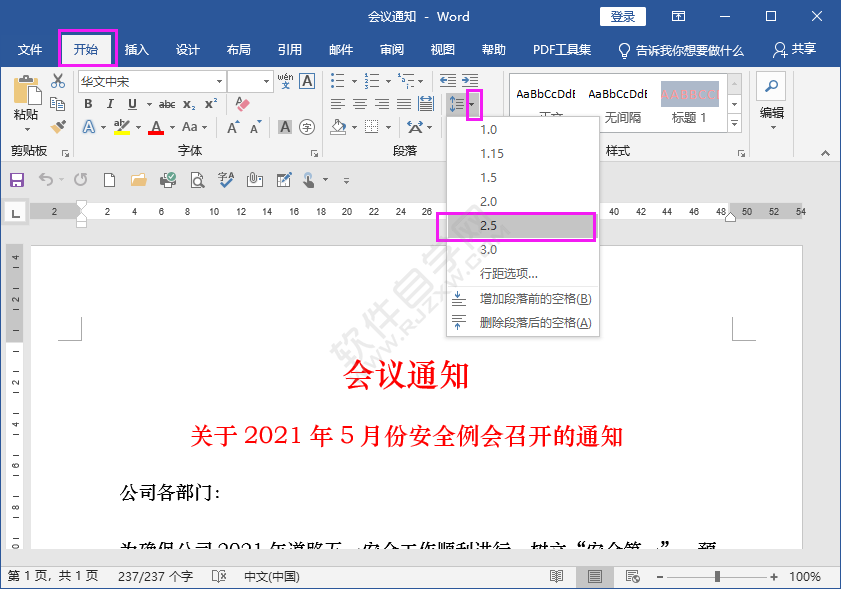The image size is (841, 589).
Task: Collapse the ribbon with up chevron
Action: coord(825,153)
